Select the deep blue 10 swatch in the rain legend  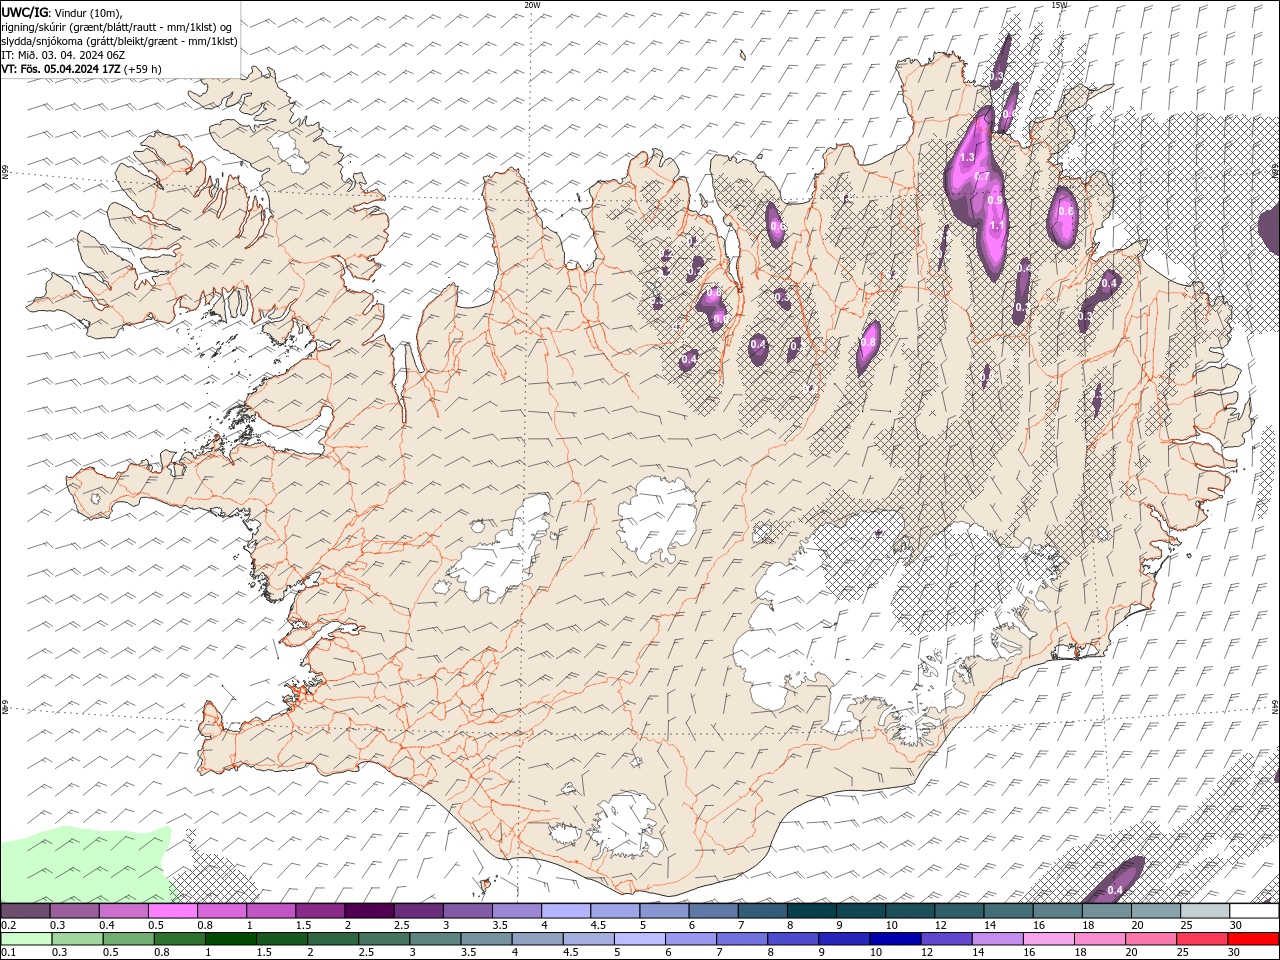click(894, 939)
